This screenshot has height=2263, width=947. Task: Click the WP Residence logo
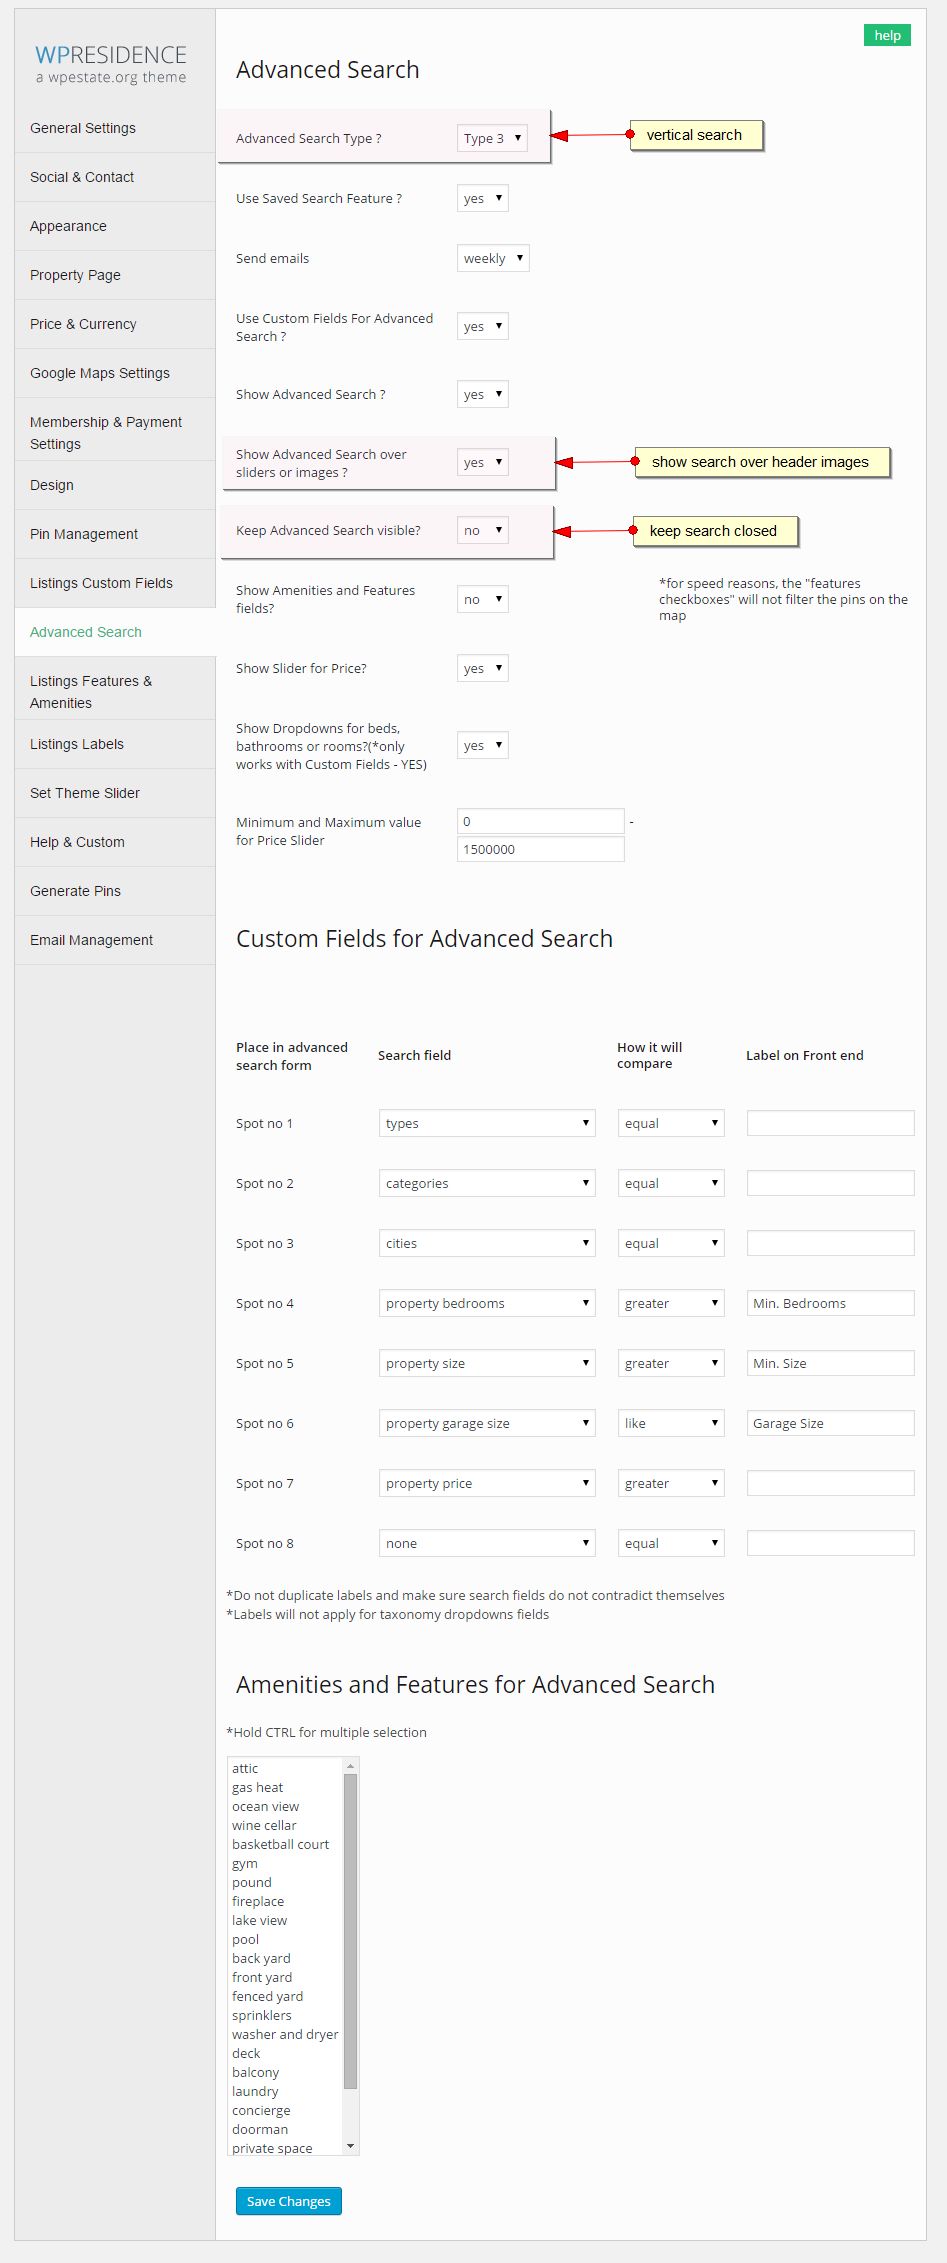pyautogui.click(x=110, y=63)
